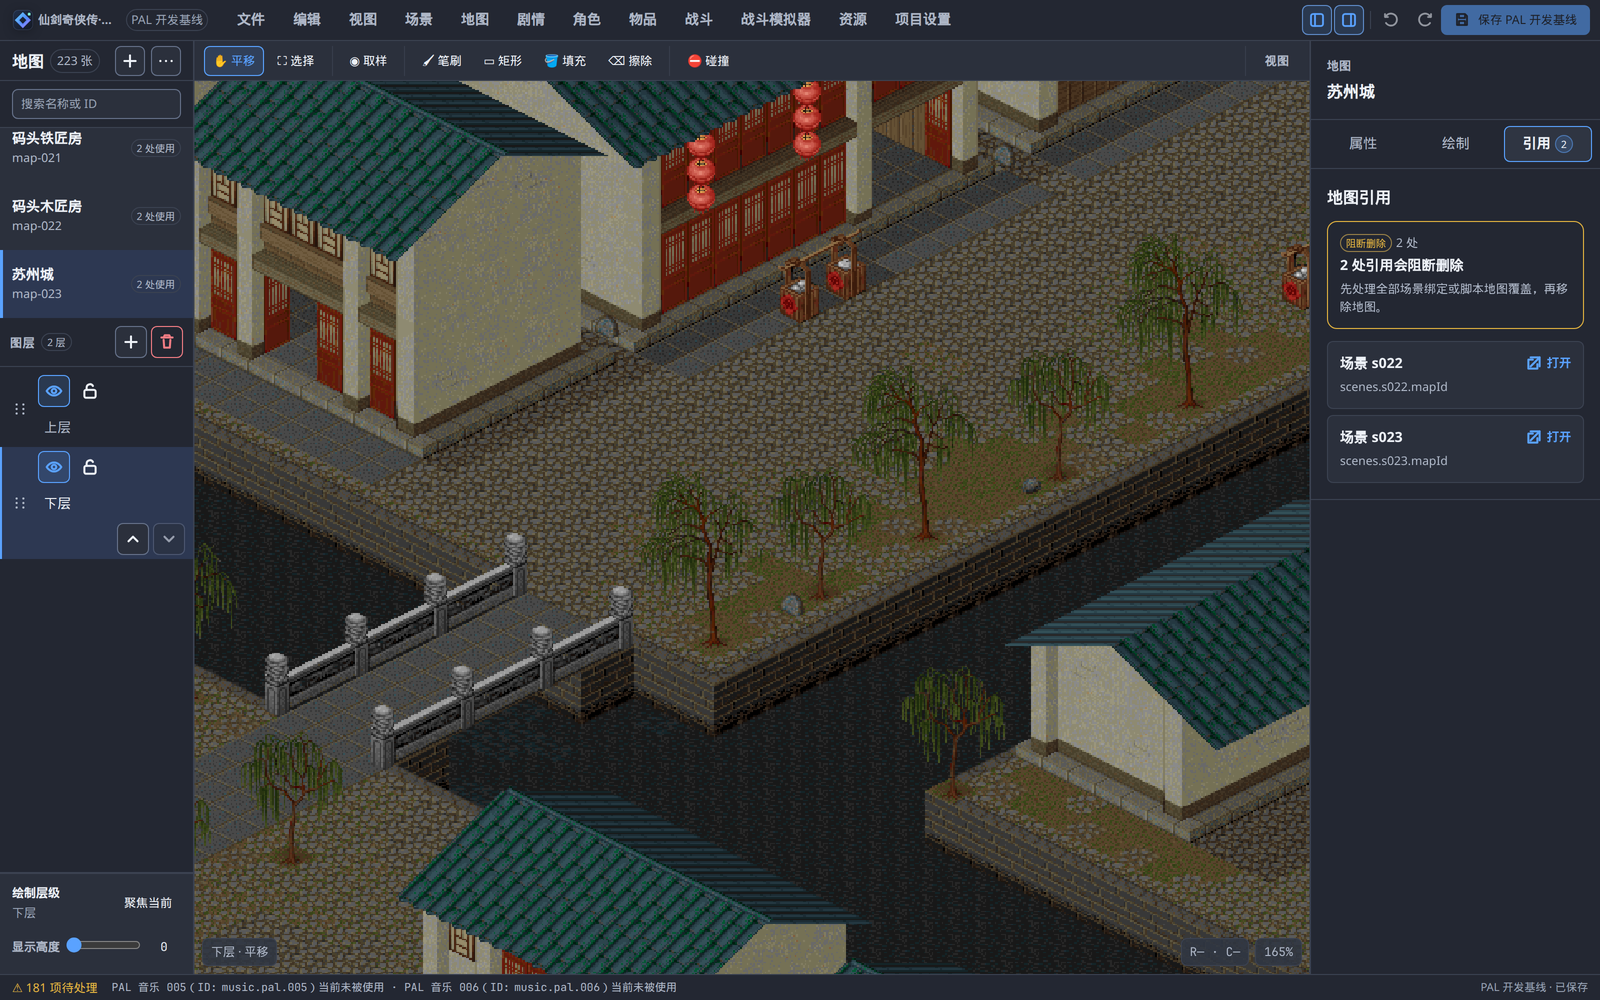This screenshot has width=1600, height=1000.
Task: Add a new layer
Action: pyautogui.click(x=130, y=342)
